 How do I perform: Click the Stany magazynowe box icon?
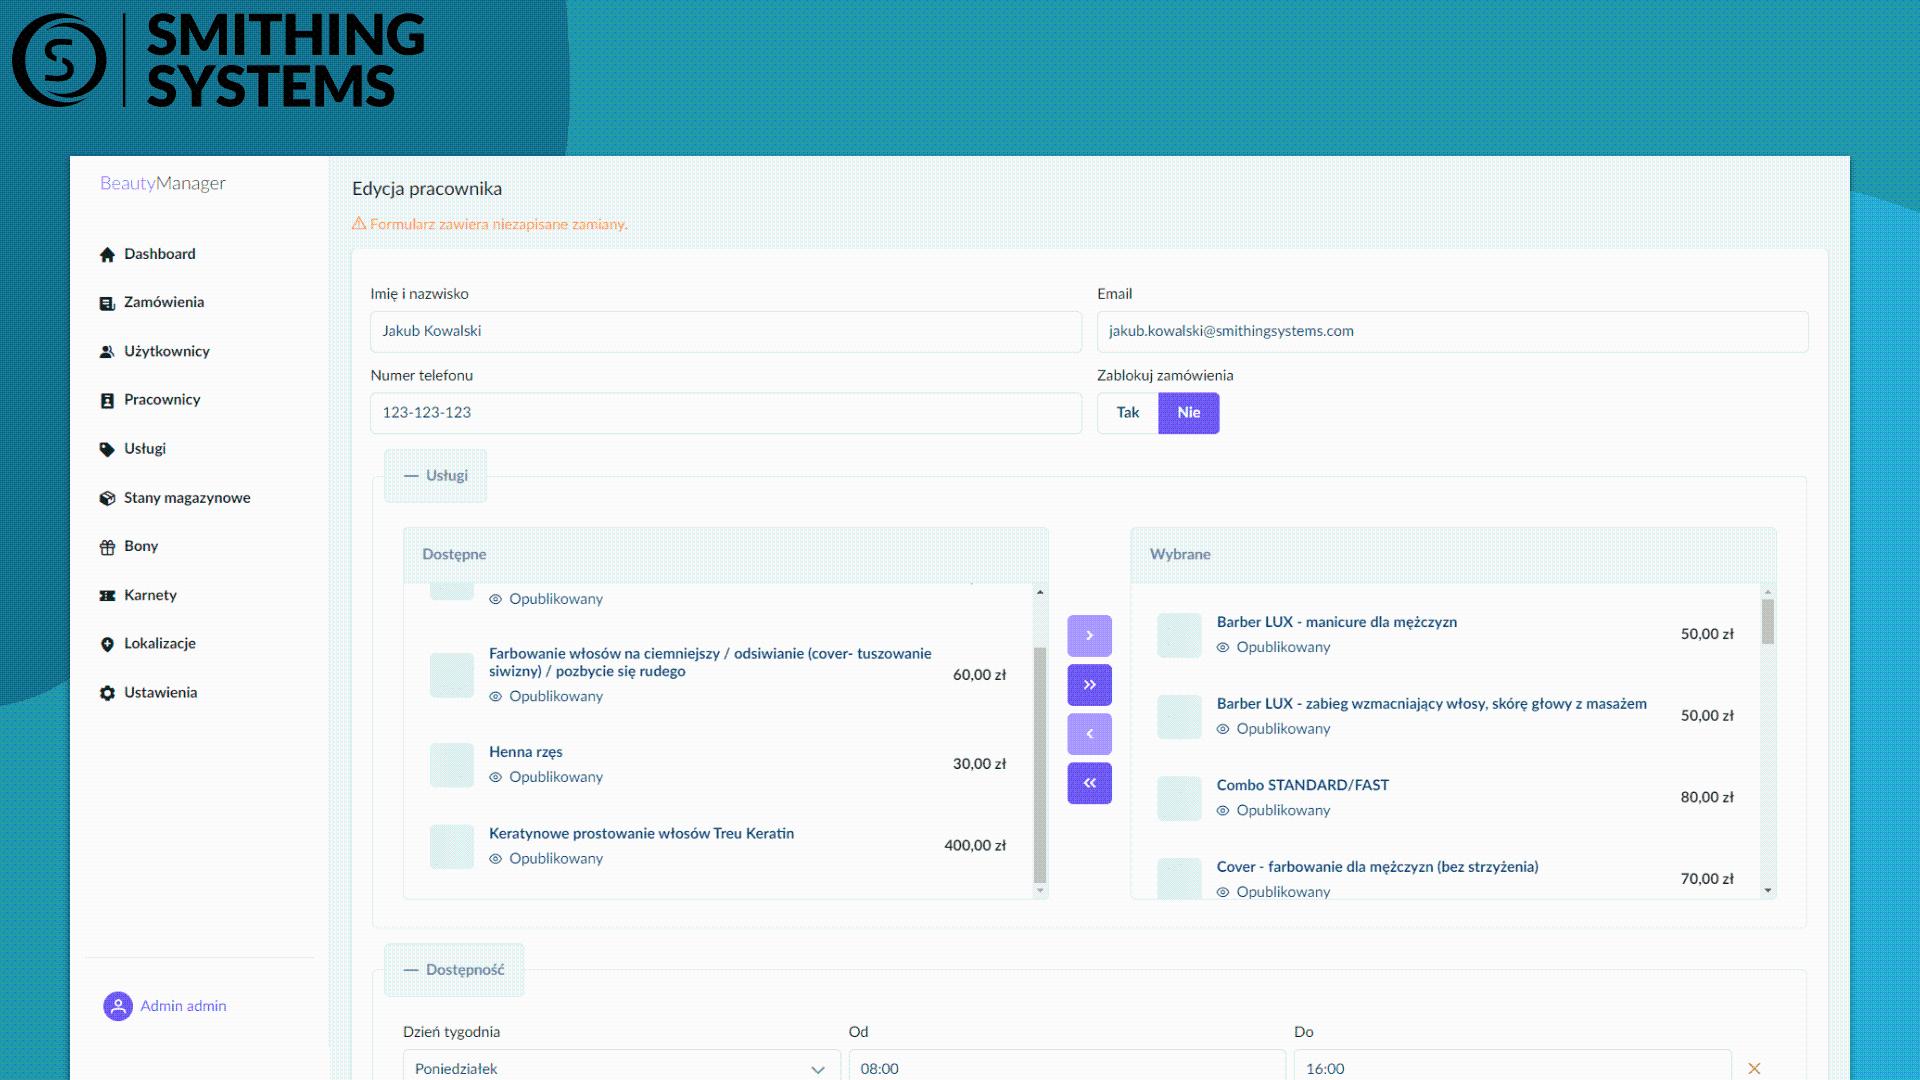click(107, 498)
